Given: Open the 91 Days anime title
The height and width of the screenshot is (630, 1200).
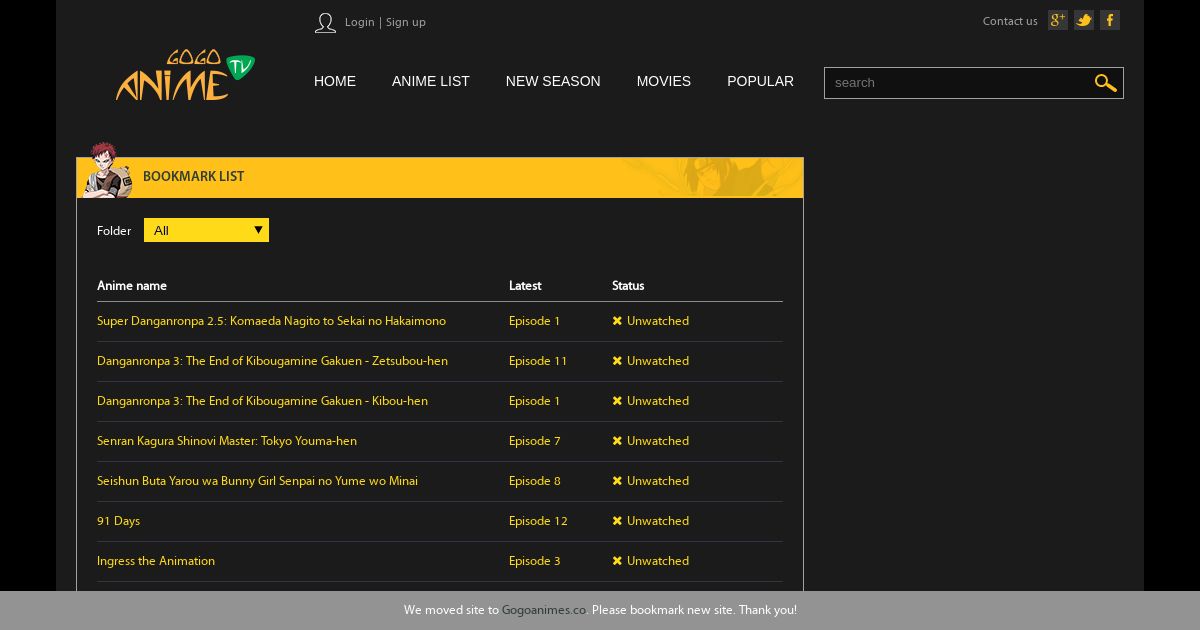Looking at the screenshot, I should (x=118, y=521).
